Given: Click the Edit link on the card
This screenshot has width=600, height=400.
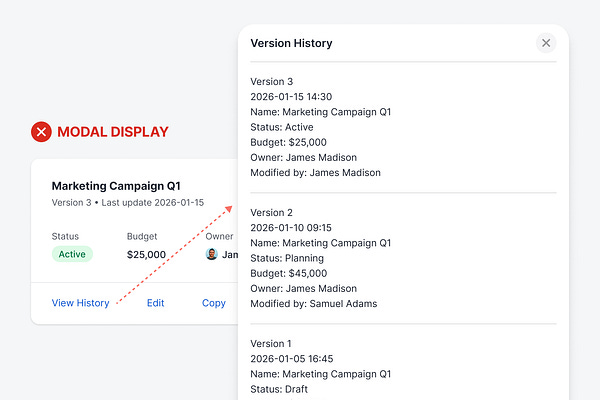Looking at the screenshot, I should pos(155,303).
